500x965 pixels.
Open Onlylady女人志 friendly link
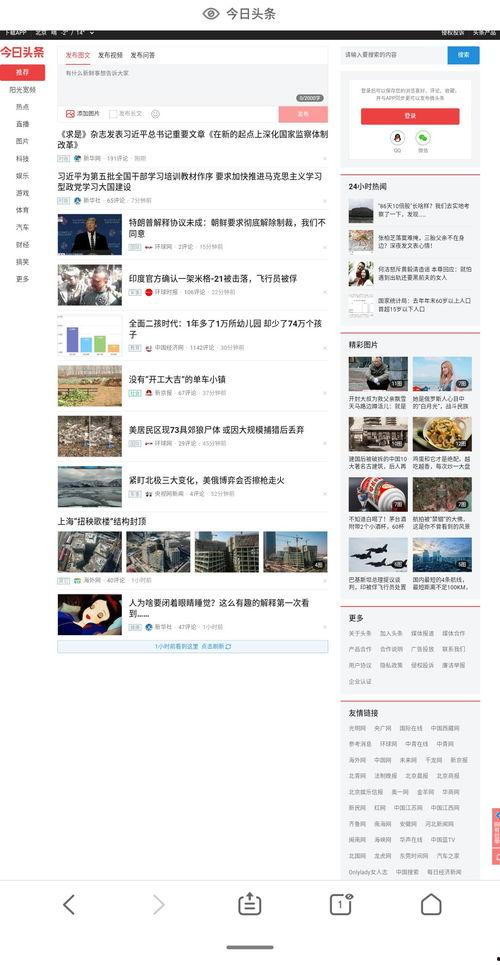tap(368, 872)
